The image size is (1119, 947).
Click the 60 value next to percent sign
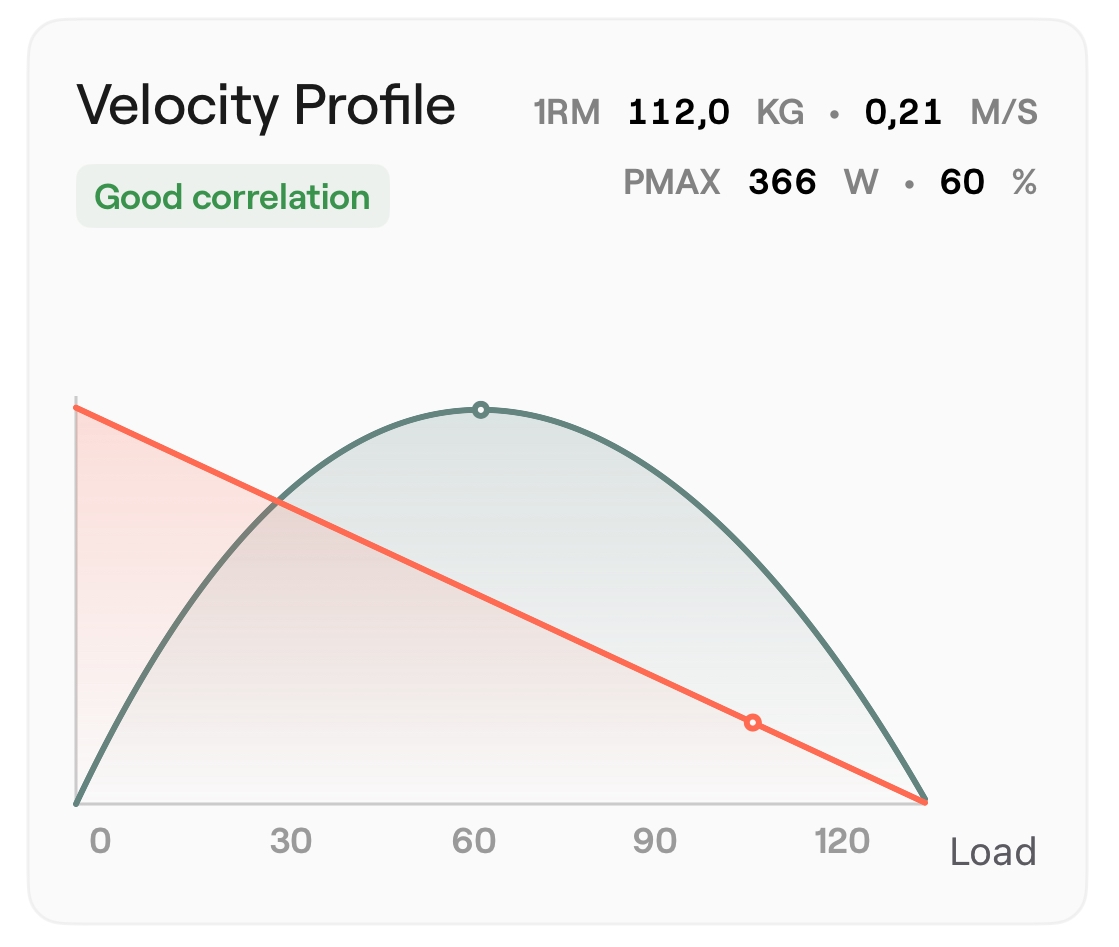(x=962, y=182)
